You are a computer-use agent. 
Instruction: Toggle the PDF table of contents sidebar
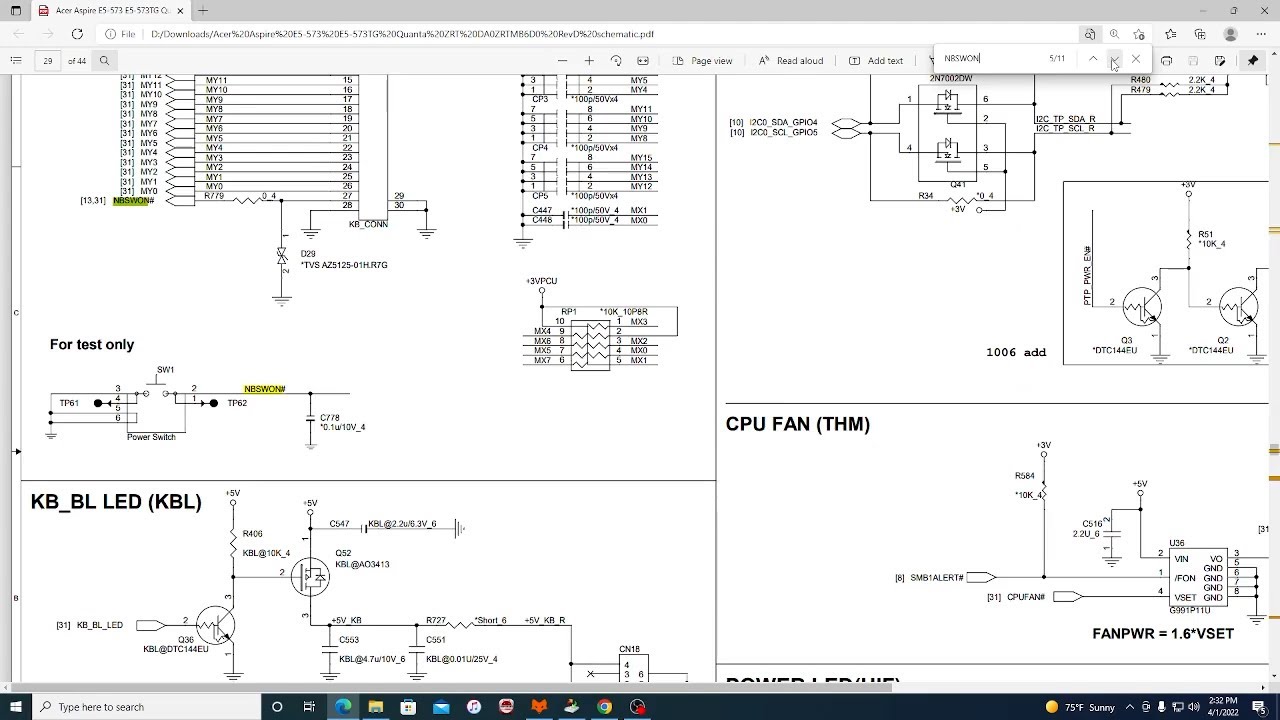[x=15, y=61]
